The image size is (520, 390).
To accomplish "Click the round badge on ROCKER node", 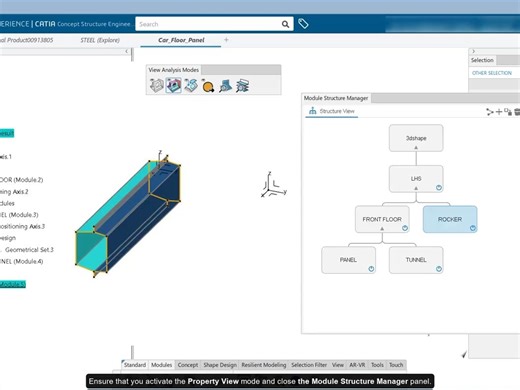I will (x=473, y=228).
